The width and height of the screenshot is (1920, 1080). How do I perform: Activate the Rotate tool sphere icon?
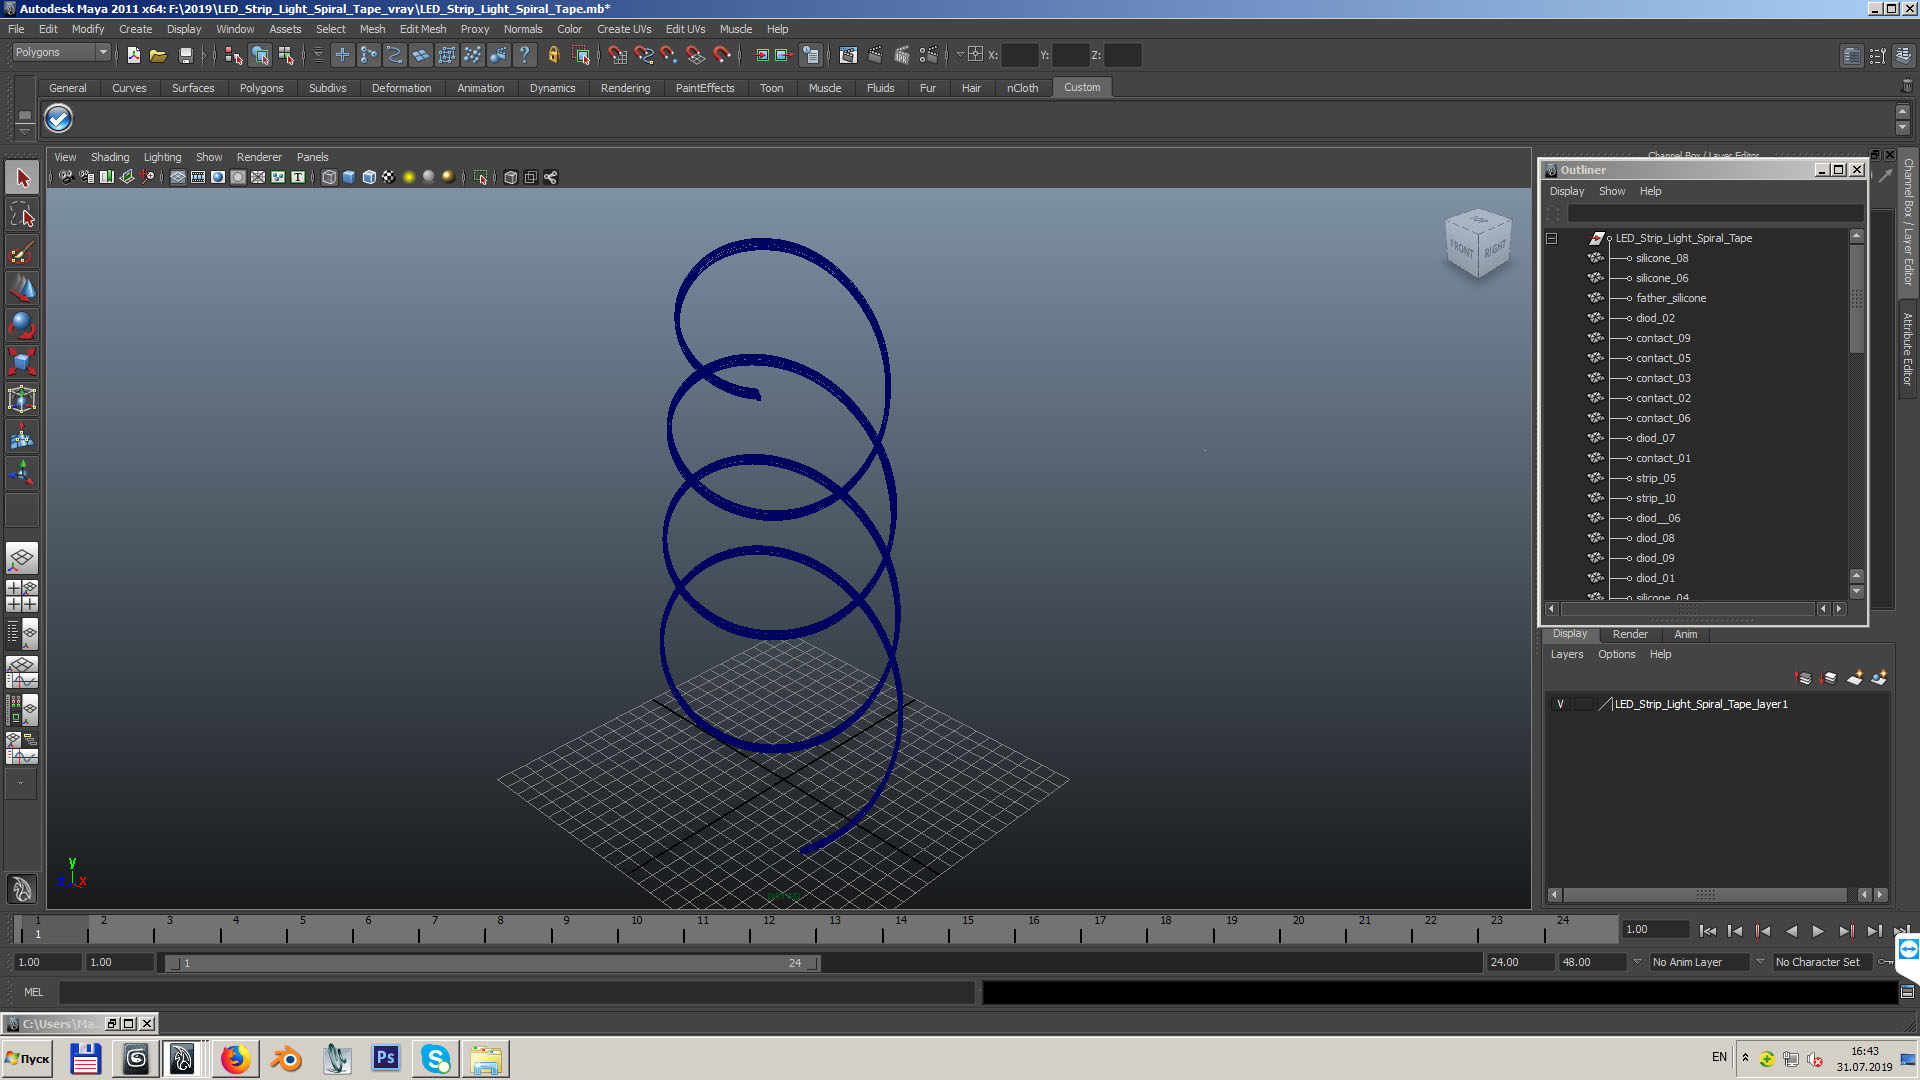coord(22,325)
